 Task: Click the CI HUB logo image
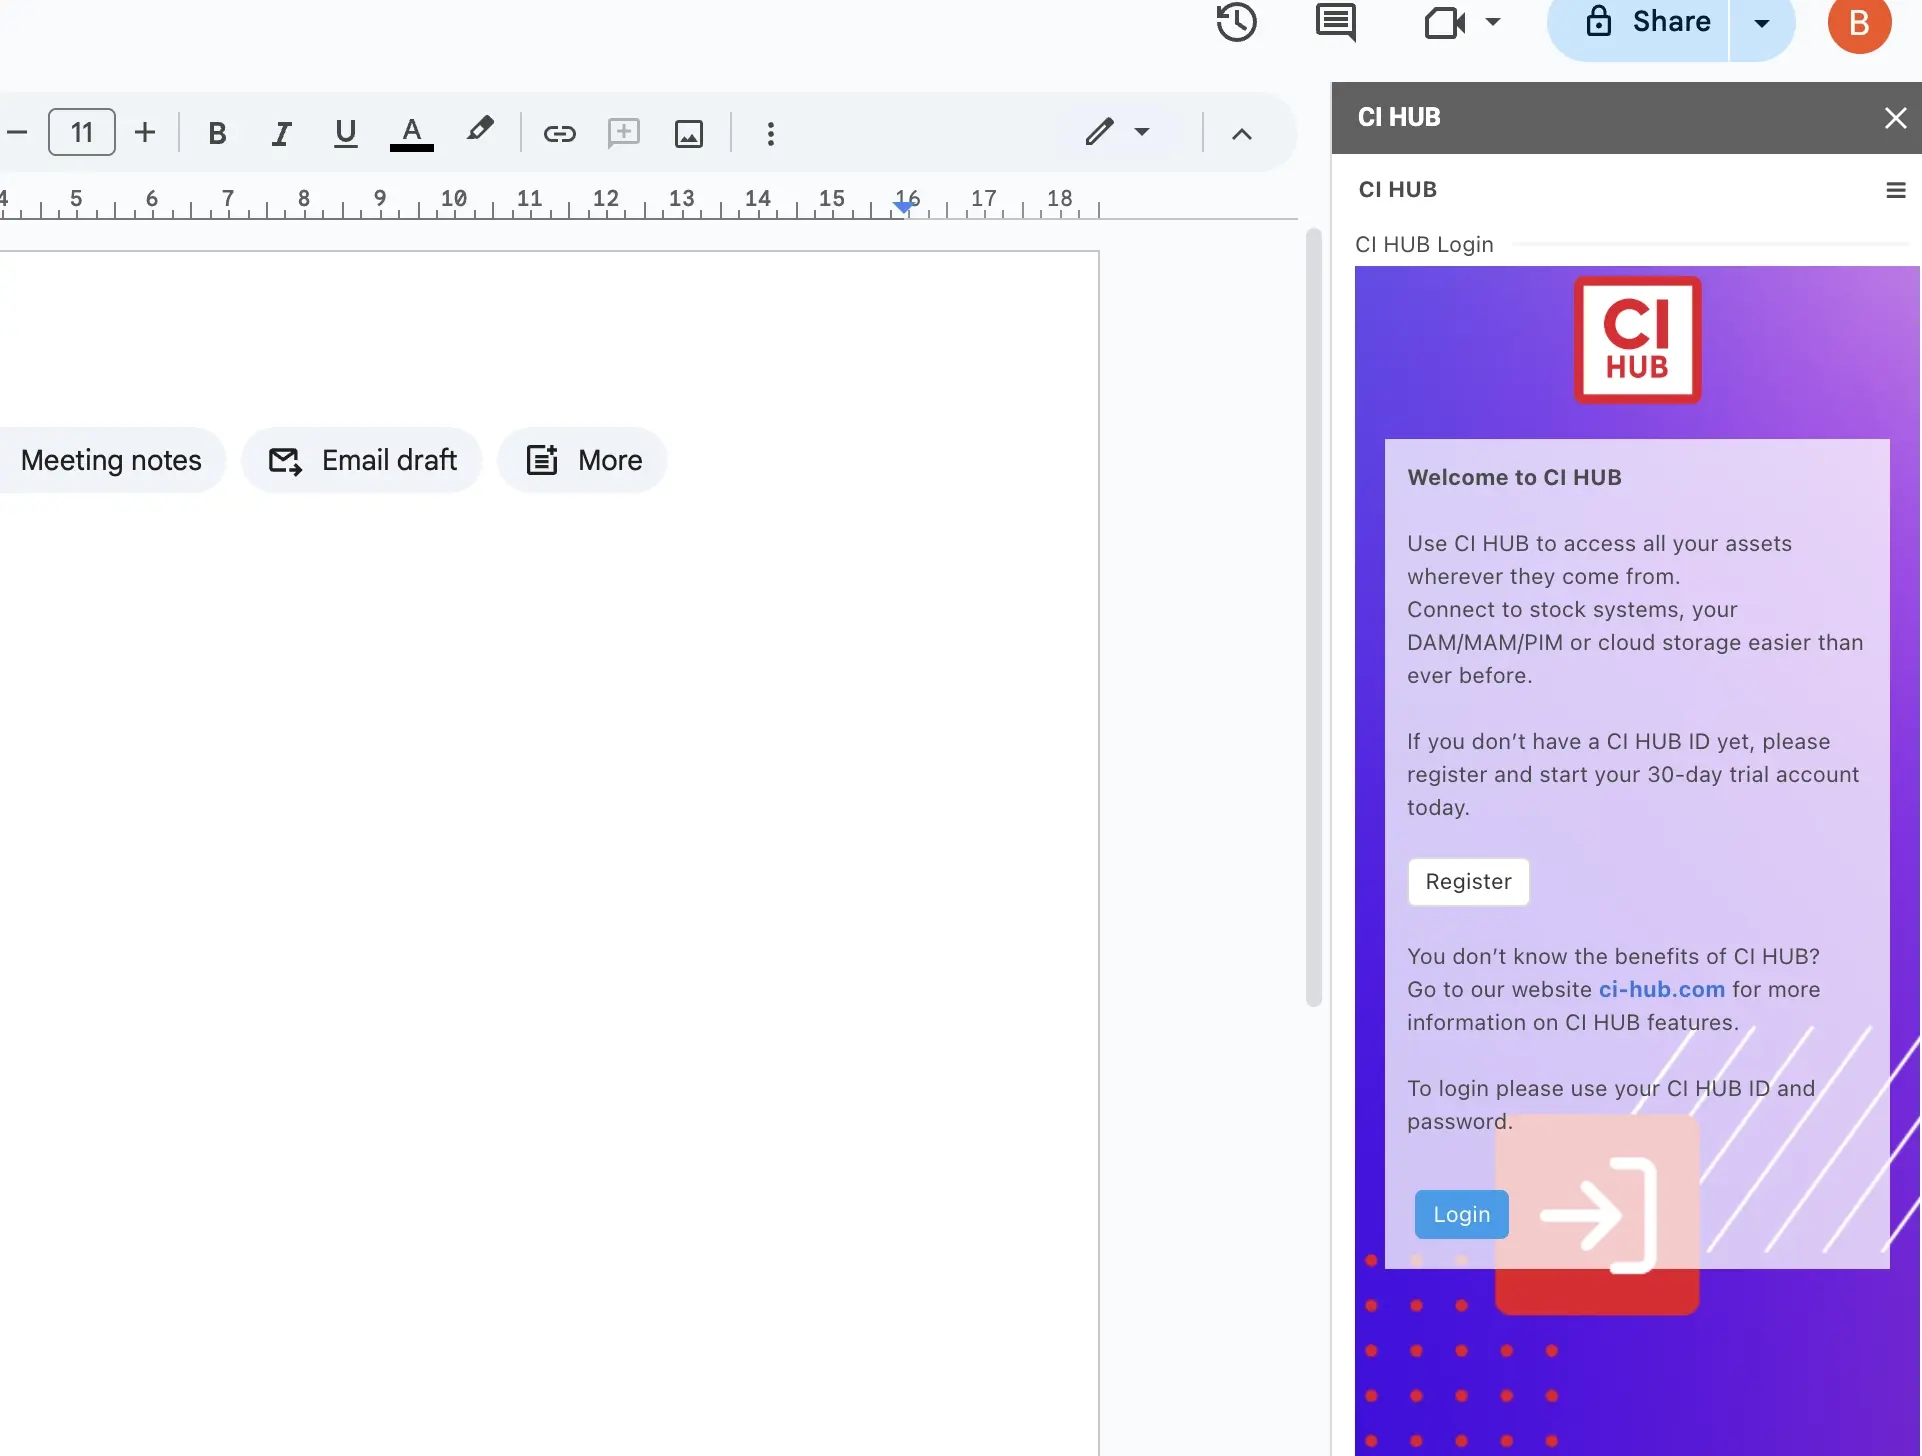(x=1637, y=340)
